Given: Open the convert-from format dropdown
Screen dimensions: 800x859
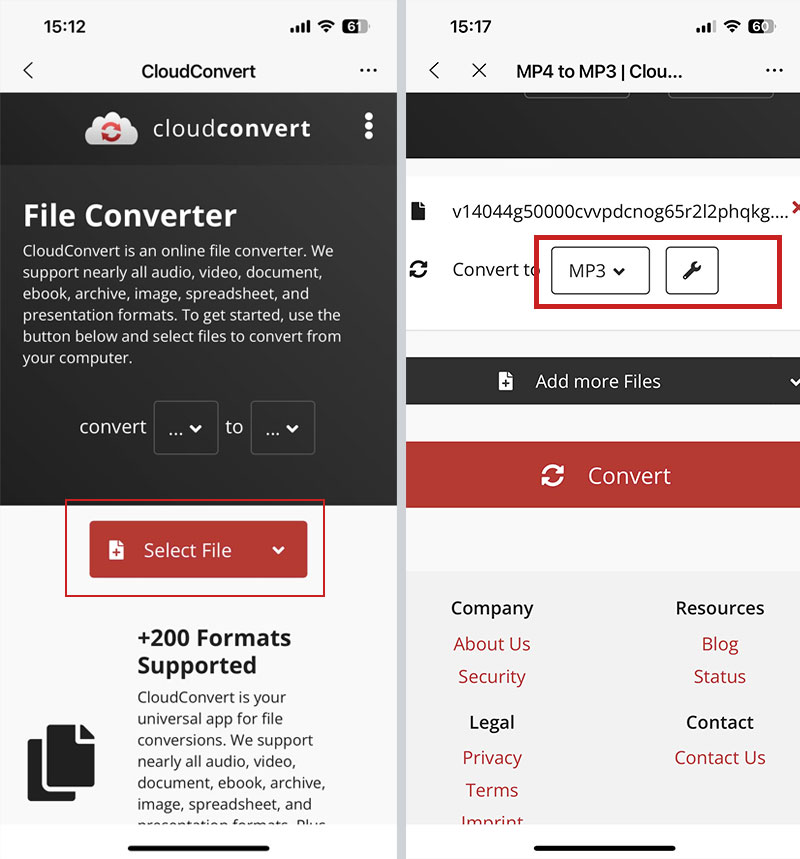Looking at the screenshot, I should (x=186, y=428).
